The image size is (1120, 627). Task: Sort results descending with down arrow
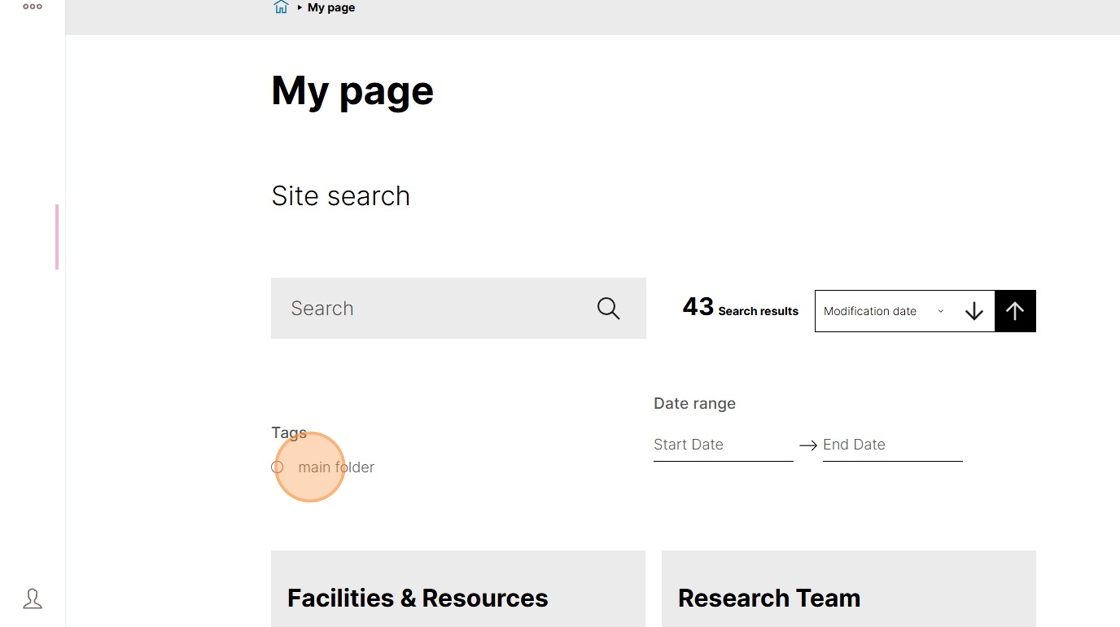click(974, 311)
